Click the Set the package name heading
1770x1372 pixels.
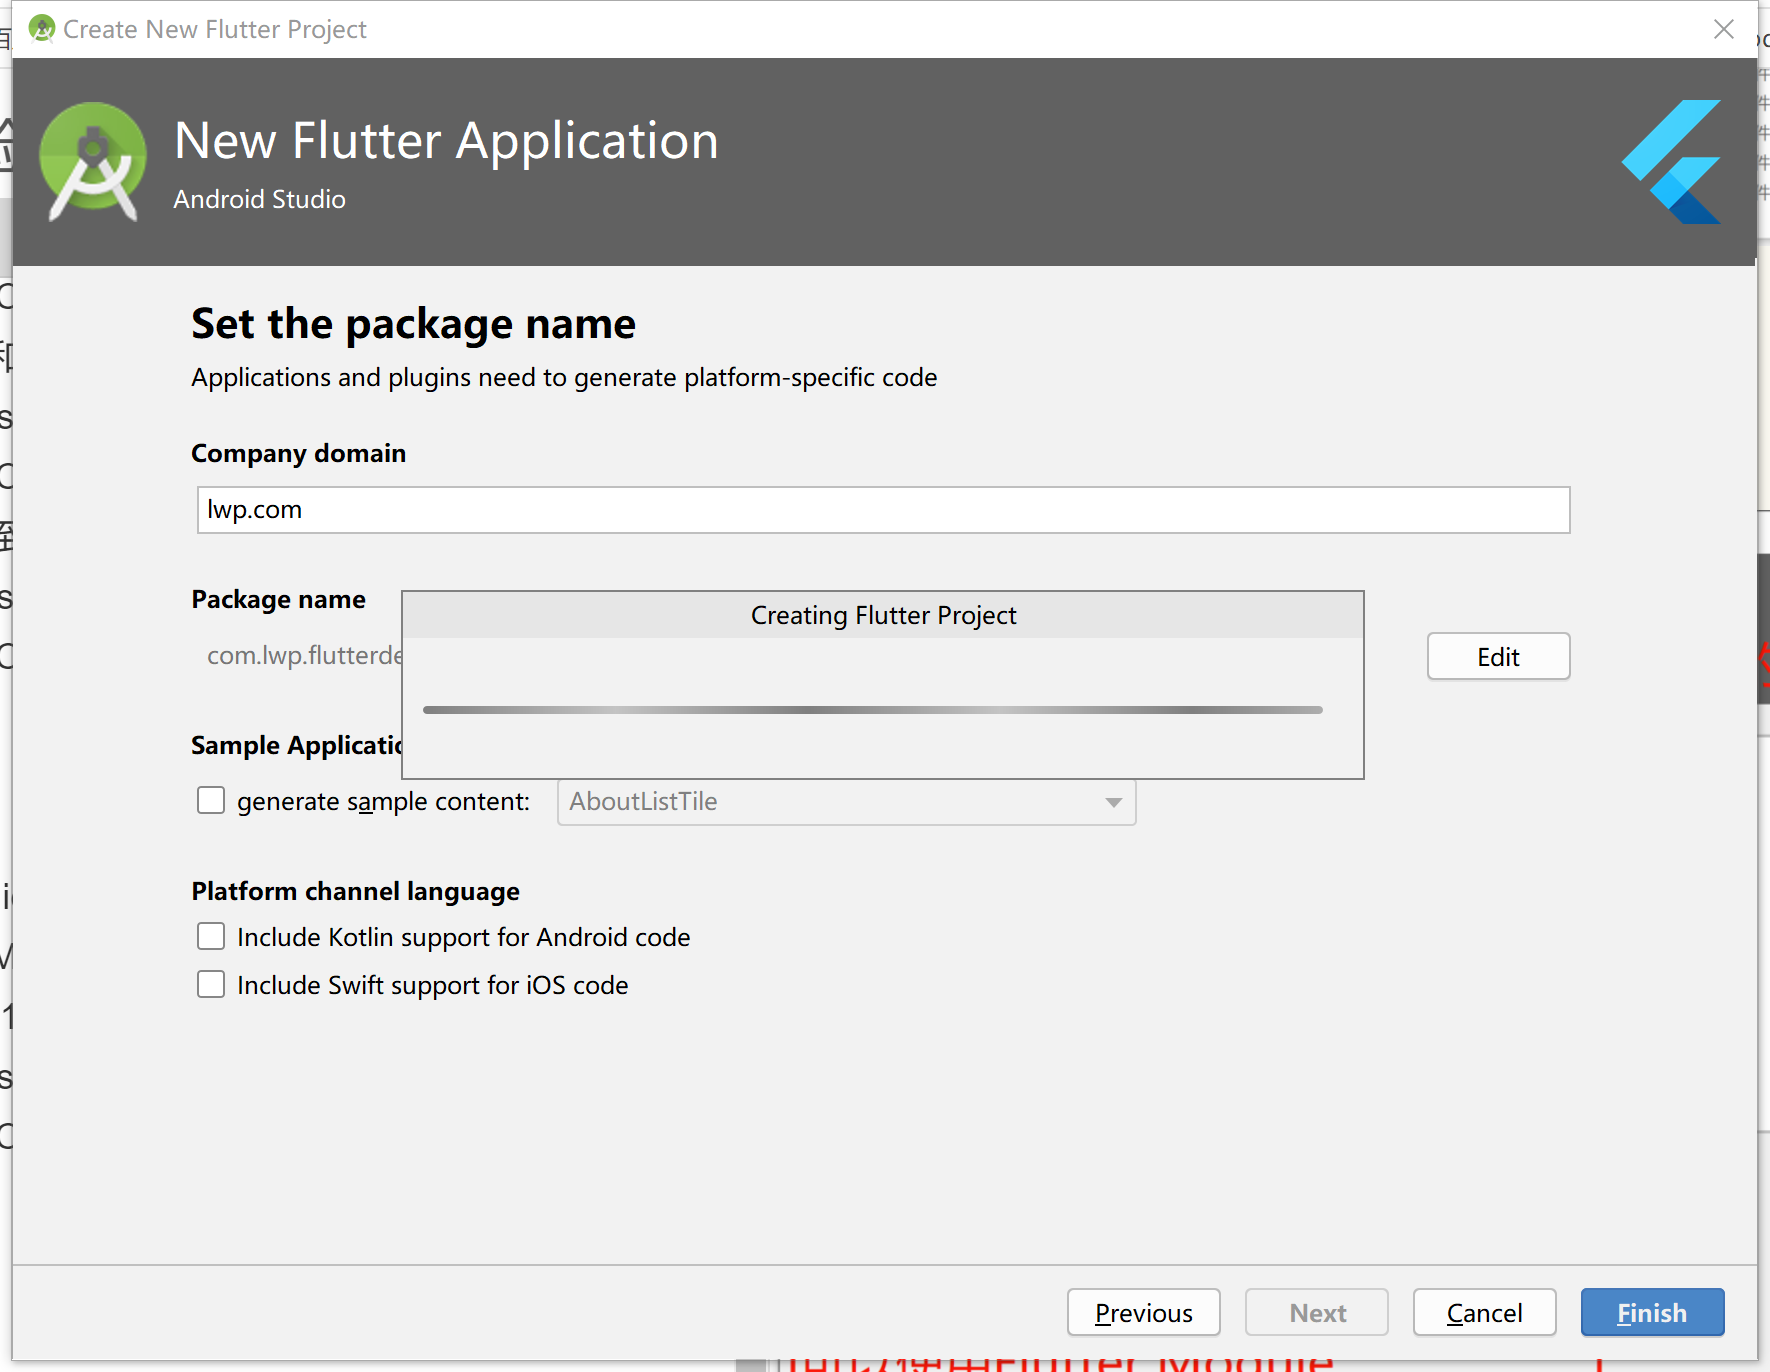pos(413,324)
